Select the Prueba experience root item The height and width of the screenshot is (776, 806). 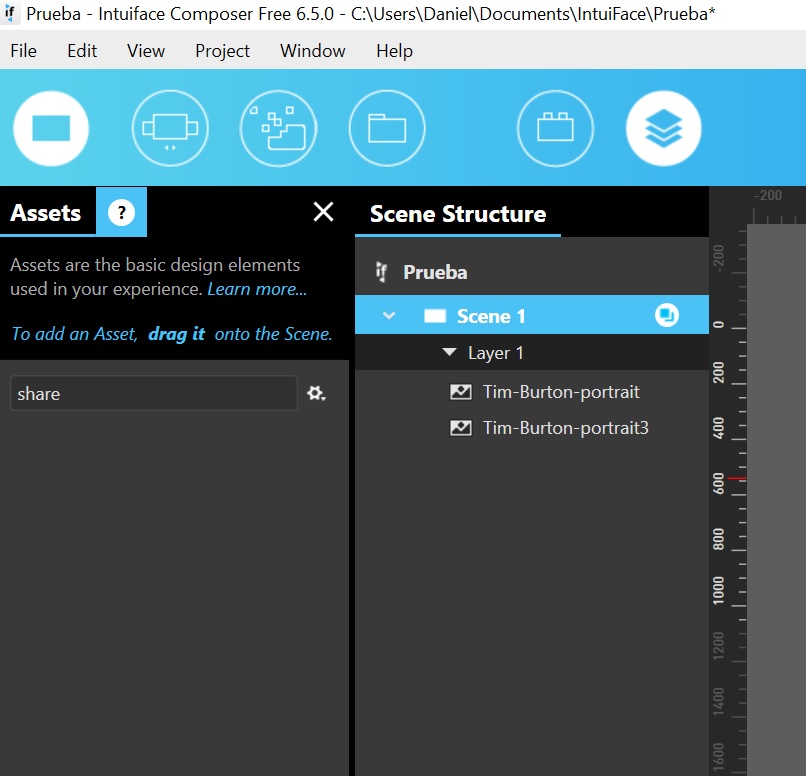coord(435,272)
